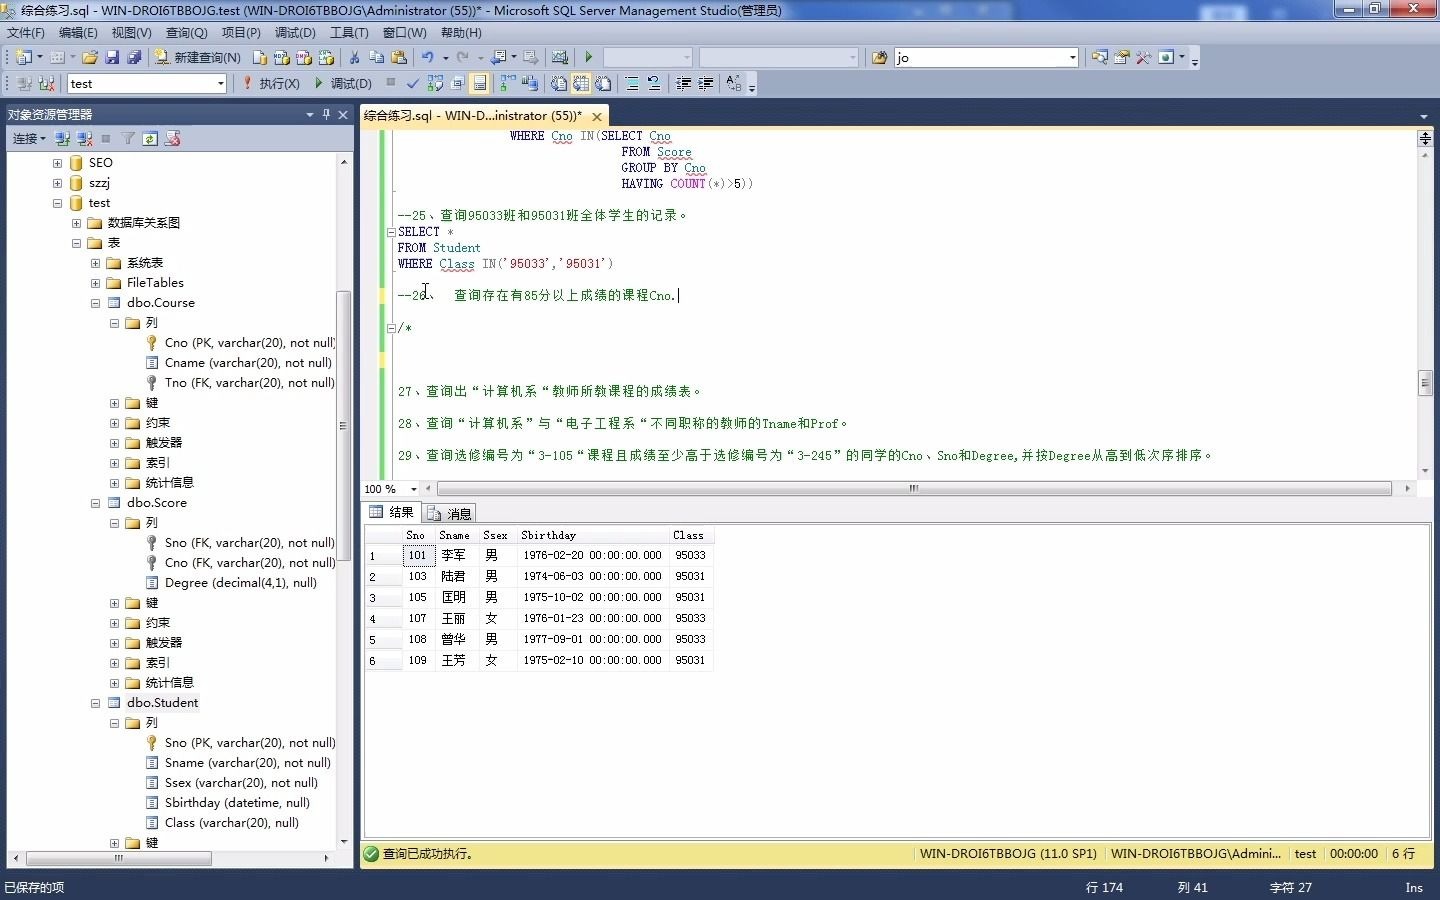Collapse the test database node

click(57, 203)
